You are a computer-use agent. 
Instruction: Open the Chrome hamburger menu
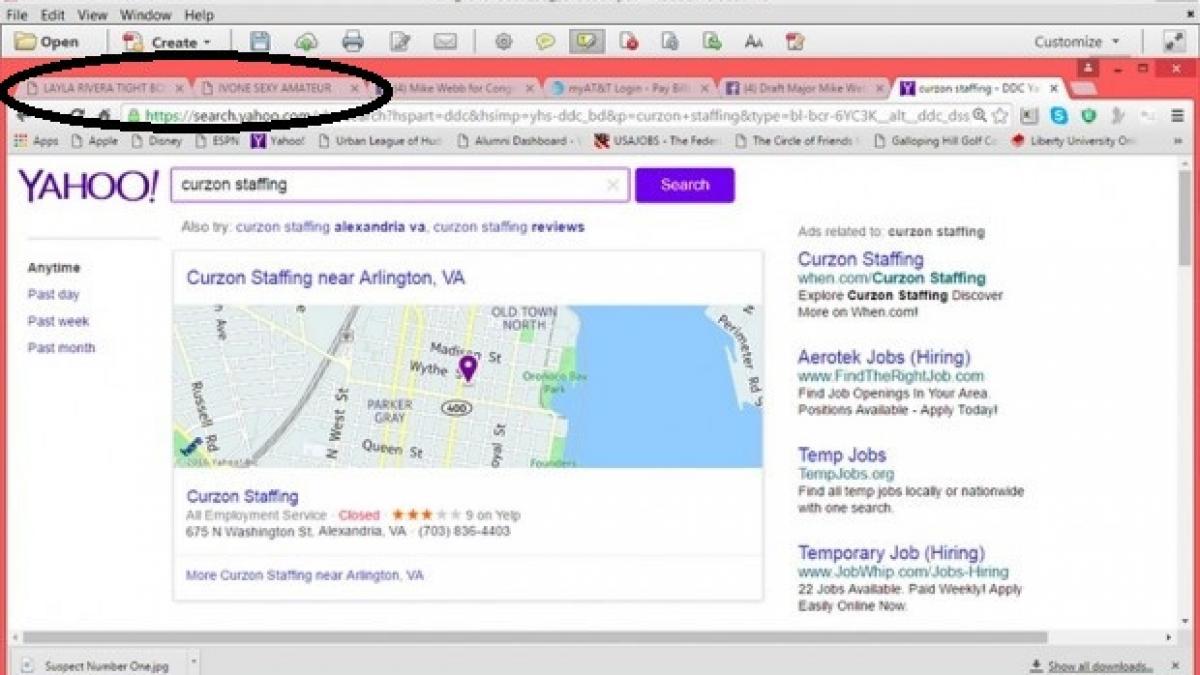(1174, 116)
